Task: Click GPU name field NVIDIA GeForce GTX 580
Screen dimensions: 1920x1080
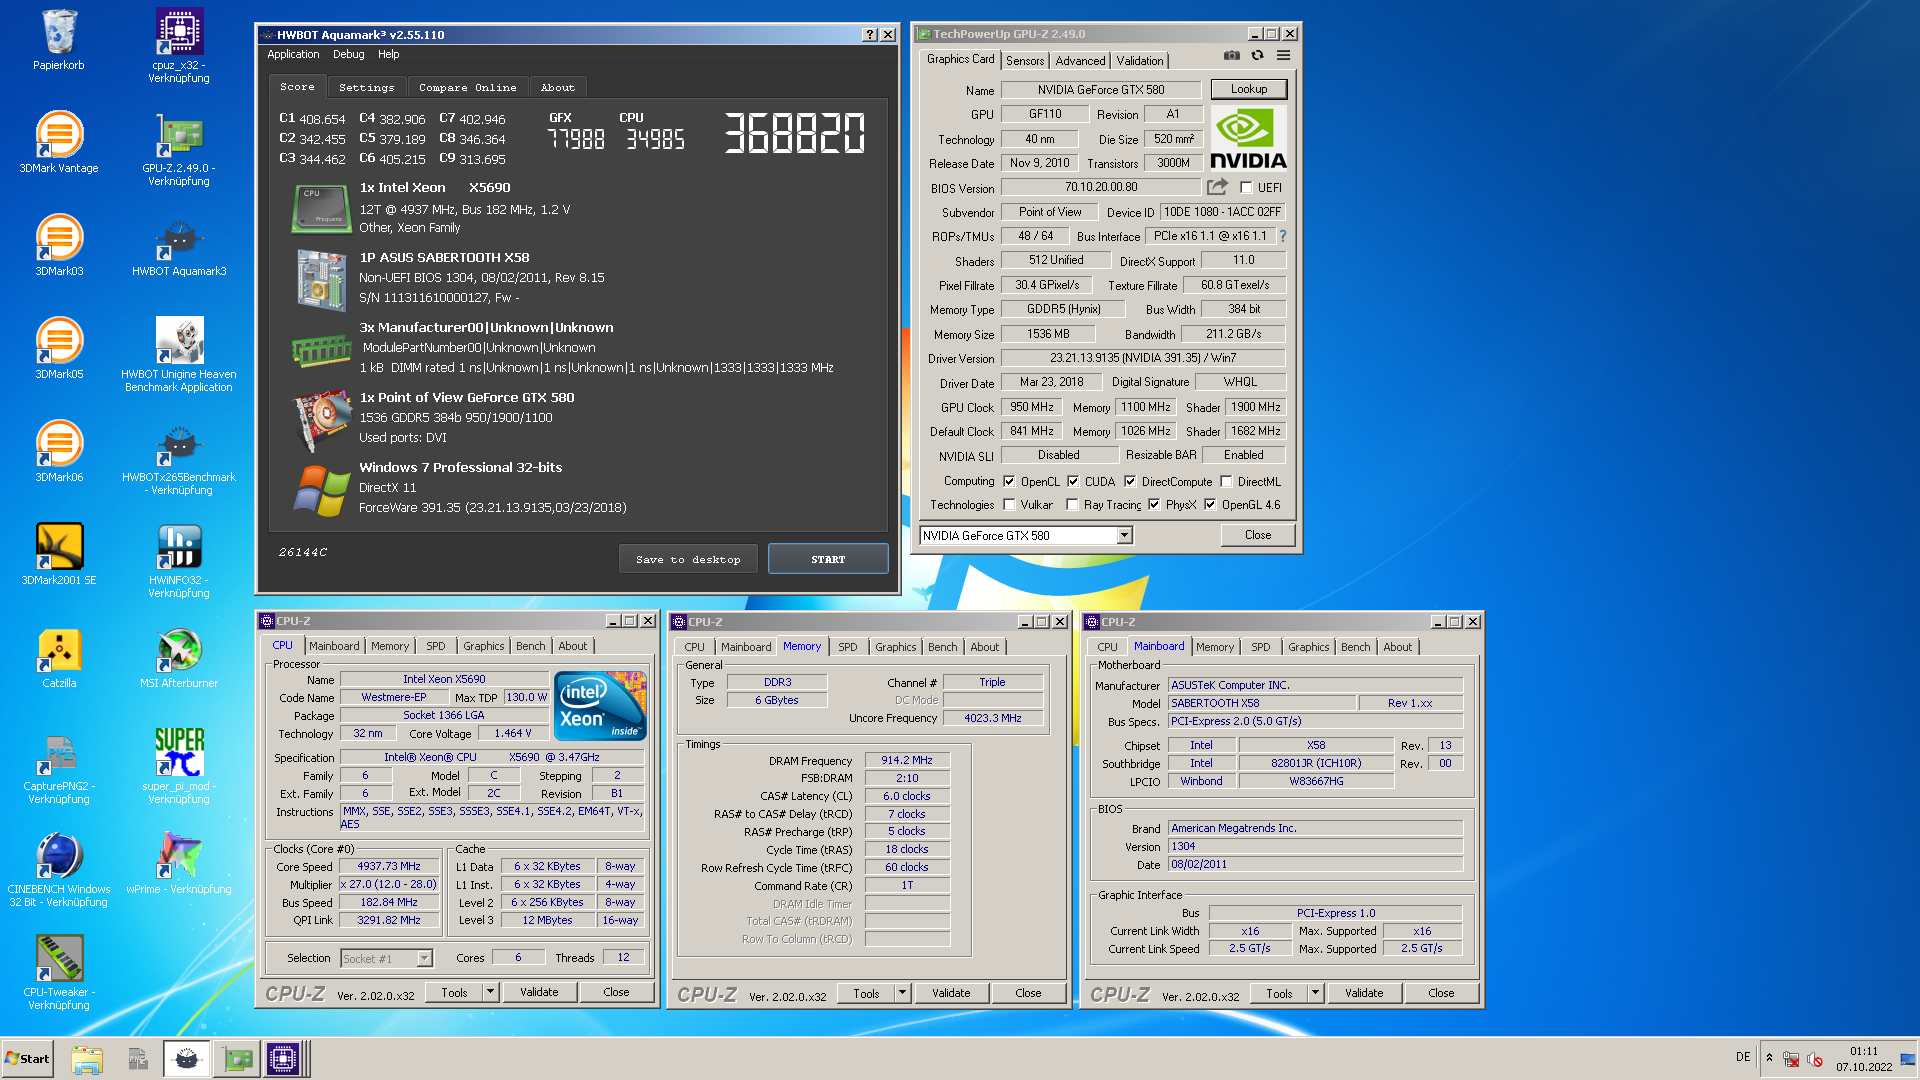Action: click(x=1100, y=89)
